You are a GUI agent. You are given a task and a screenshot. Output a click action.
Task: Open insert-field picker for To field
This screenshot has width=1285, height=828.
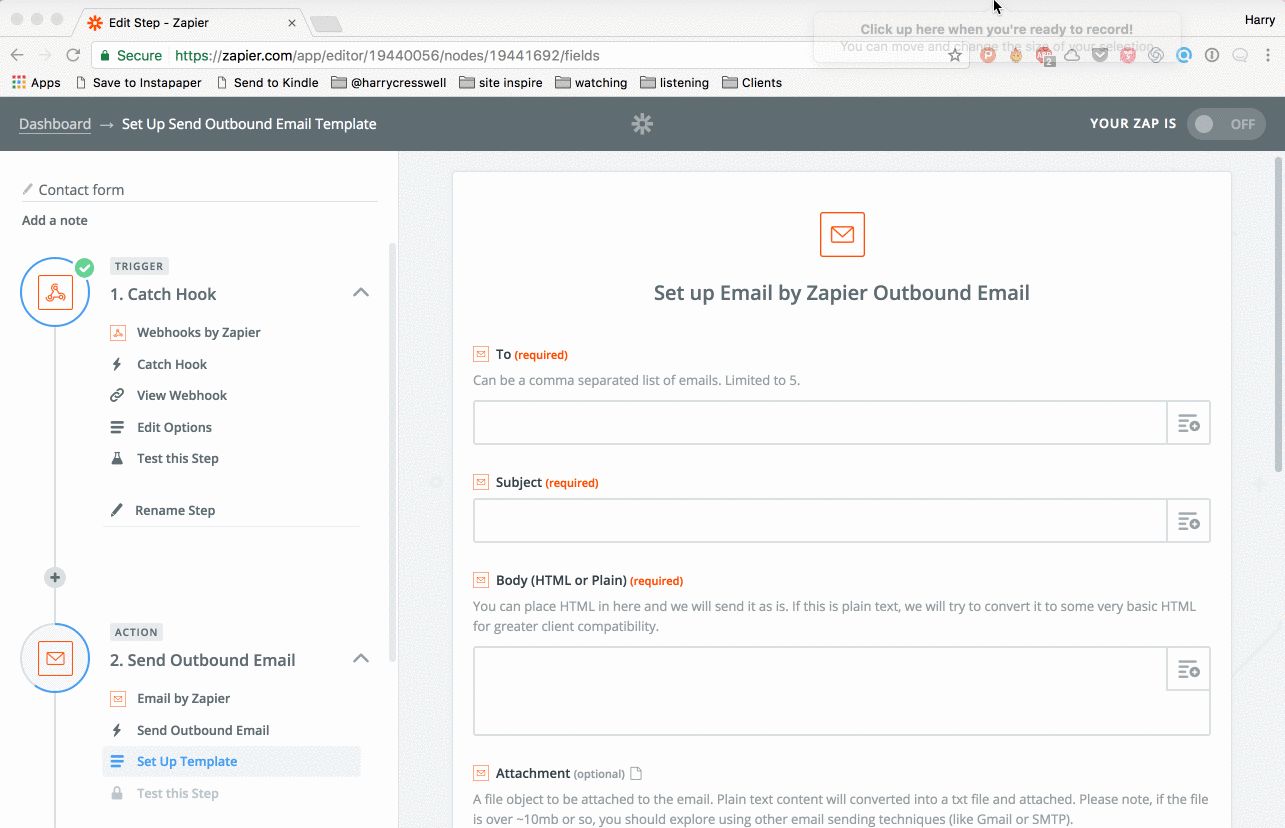(1188, 423)
